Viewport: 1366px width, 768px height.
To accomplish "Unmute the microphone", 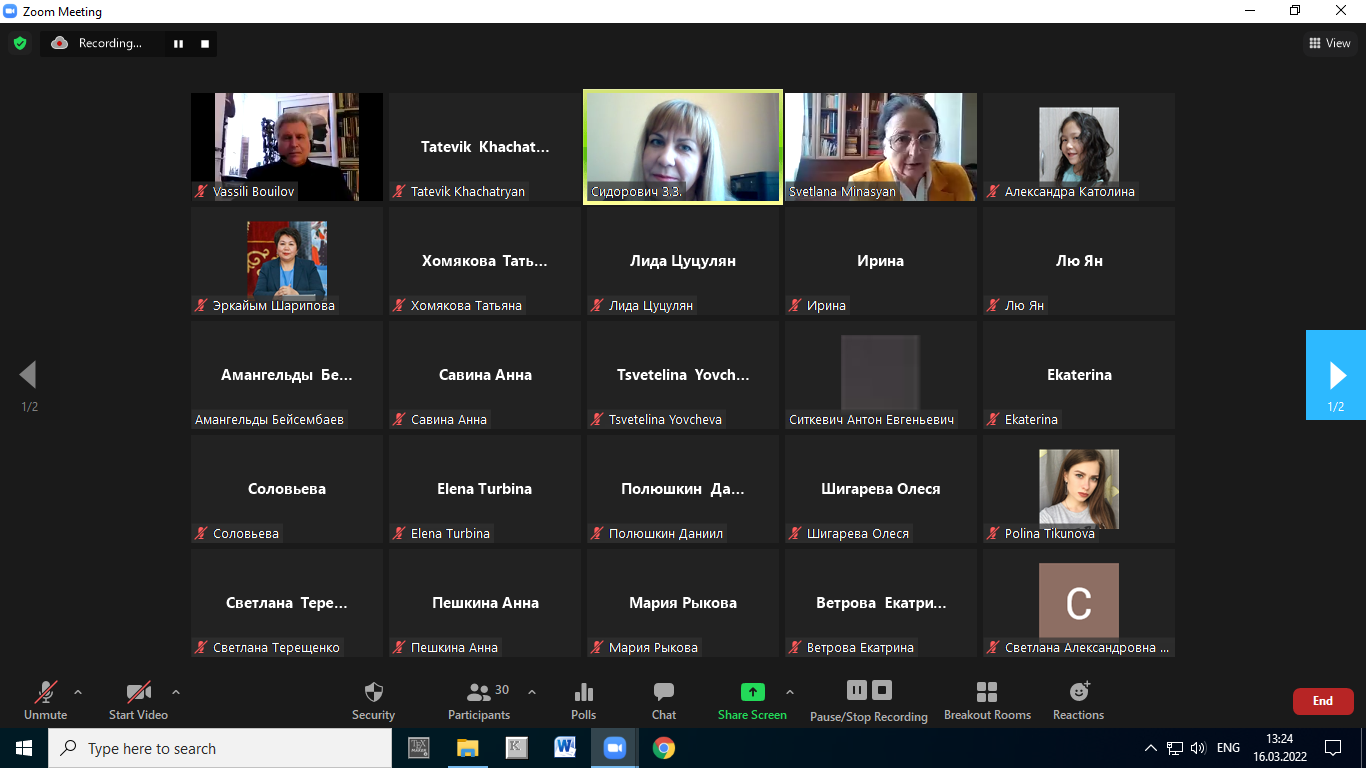I will (45, 700).
